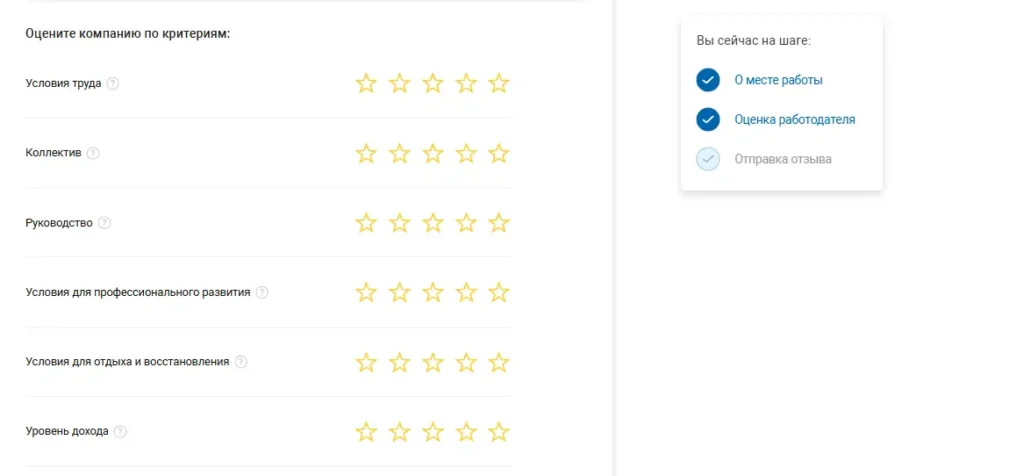The height and width of the screenshot is (476, 1024).
Task: Open tooltip icon for Условия для профессионального развития
Action: 262,293
